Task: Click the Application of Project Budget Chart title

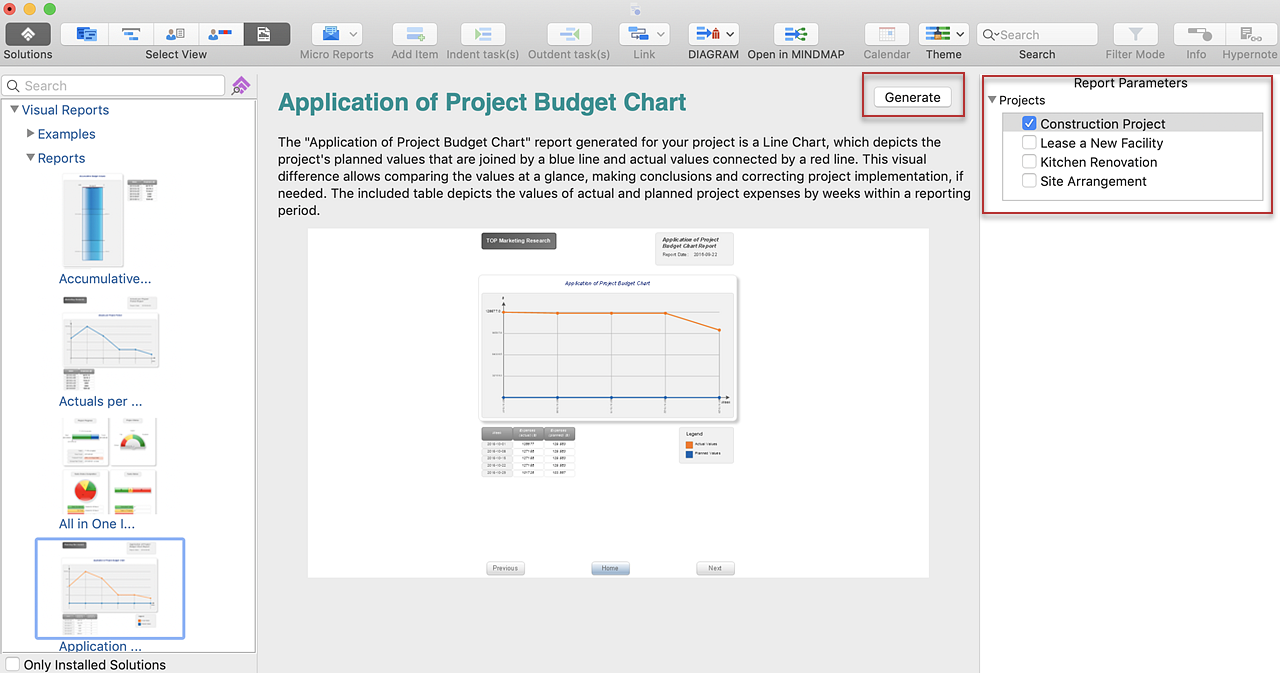Action: (482, 102)
